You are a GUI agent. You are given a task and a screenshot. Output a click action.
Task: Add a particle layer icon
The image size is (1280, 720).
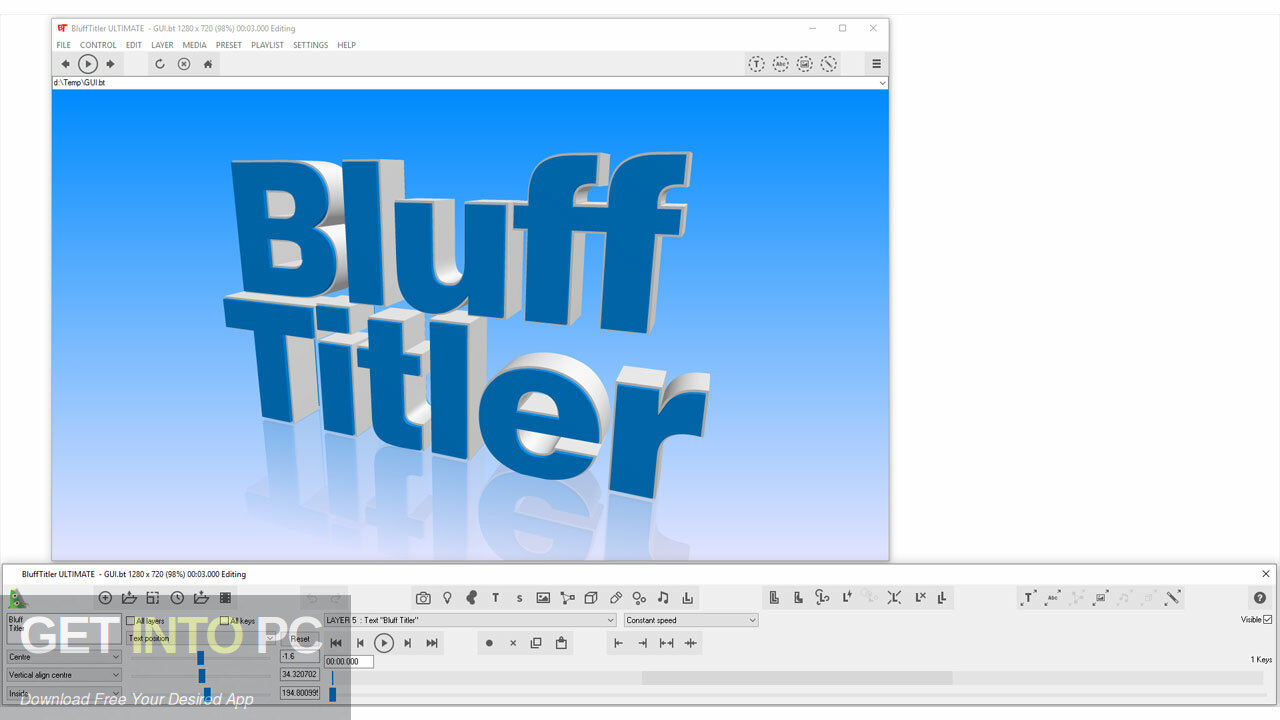(x=639, y=598)
